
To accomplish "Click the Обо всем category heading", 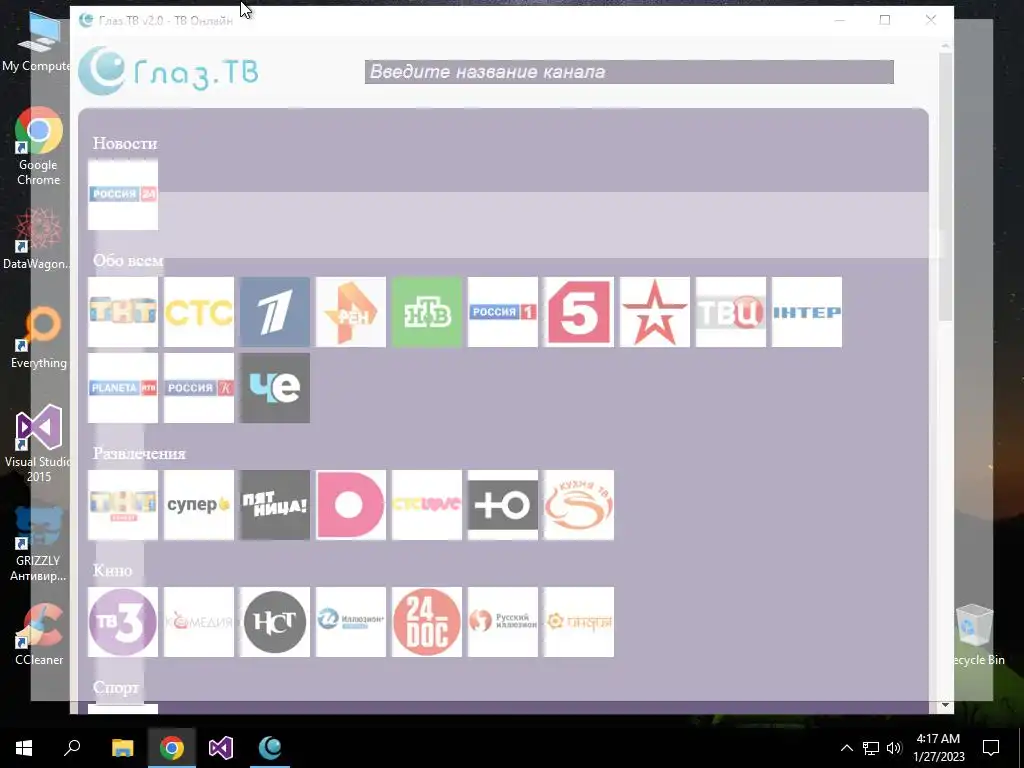I will click(128, 260).
